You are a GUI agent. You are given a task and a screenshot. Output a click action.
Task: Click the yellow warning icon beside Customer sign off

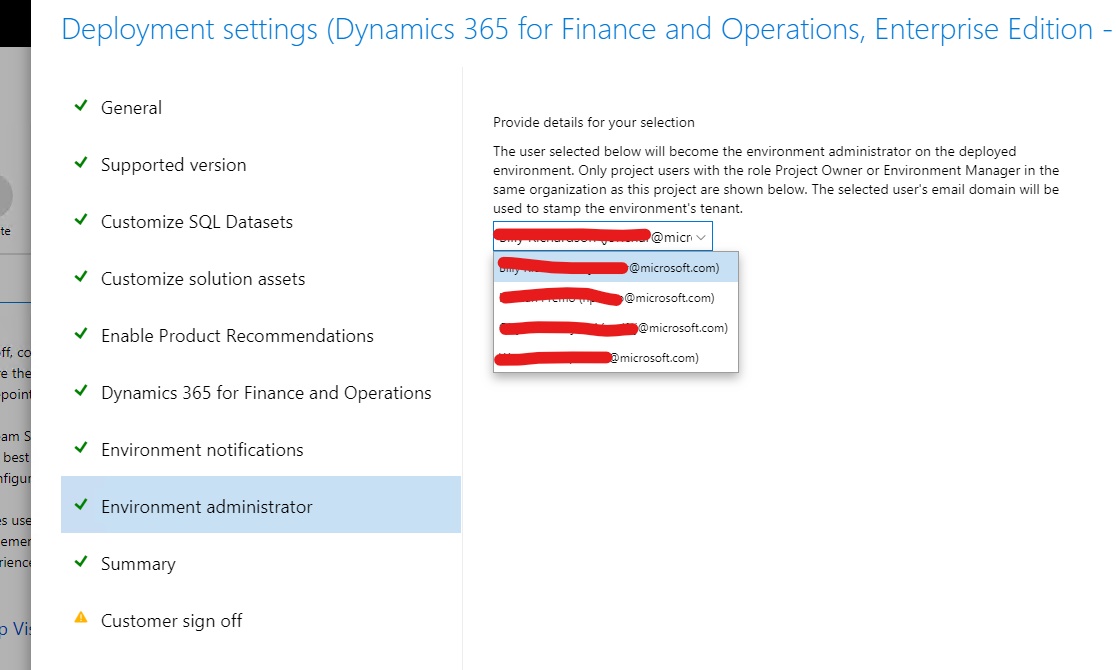pyautogui.click(x=81, y=619)
